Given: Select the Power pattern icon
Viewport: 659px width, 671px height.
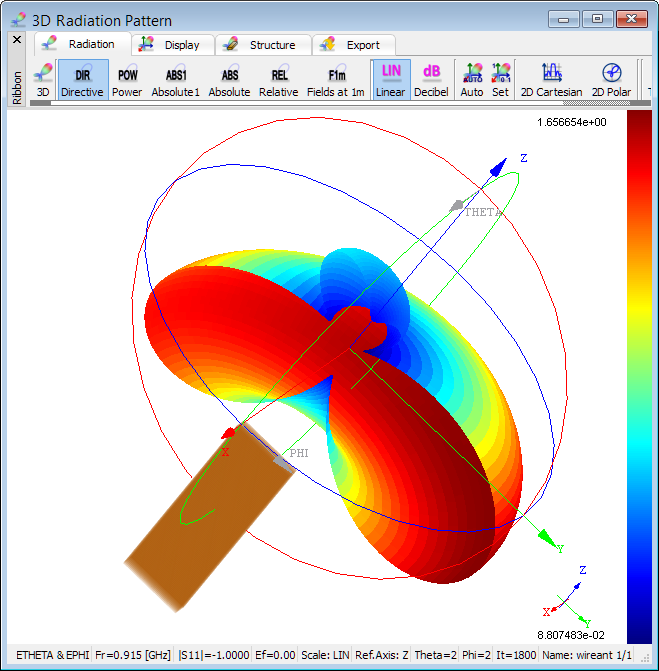Looking at the screenshot, I should tap(127, 80).
